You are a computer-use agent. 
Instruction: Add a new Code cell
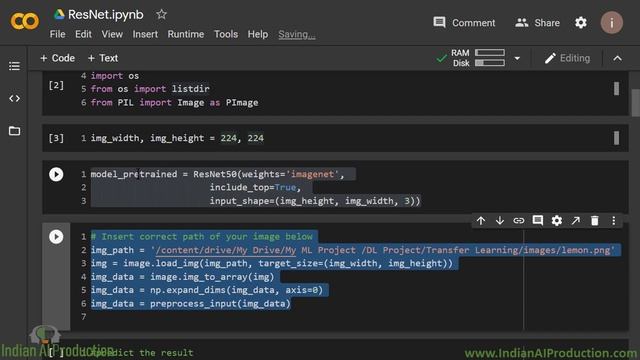click(58, 58)
